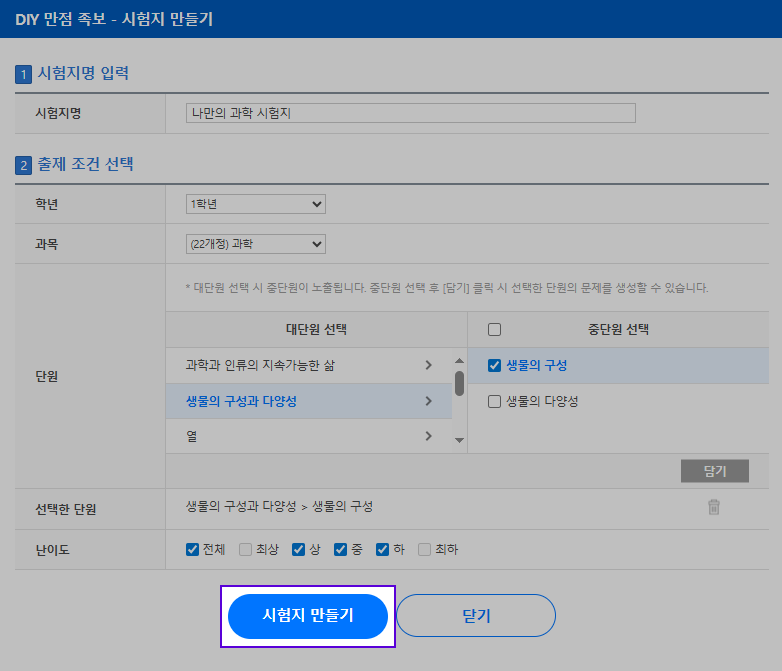Select 과학과 인류의 지속가능한 삶 unit
Viewport: 782px width, 671px height.
click(260, 366)
